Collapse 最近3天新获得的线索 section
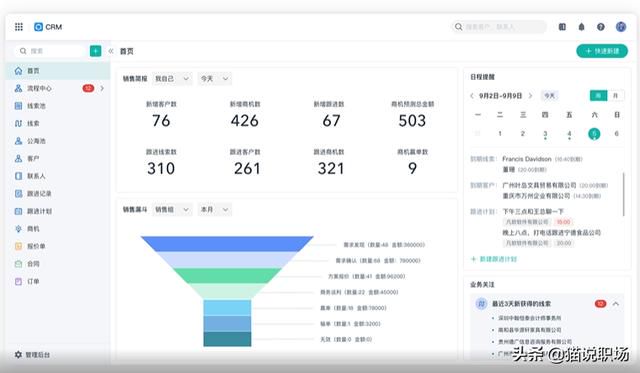Viewport: 640px width, 373px height. pos(616,304)
